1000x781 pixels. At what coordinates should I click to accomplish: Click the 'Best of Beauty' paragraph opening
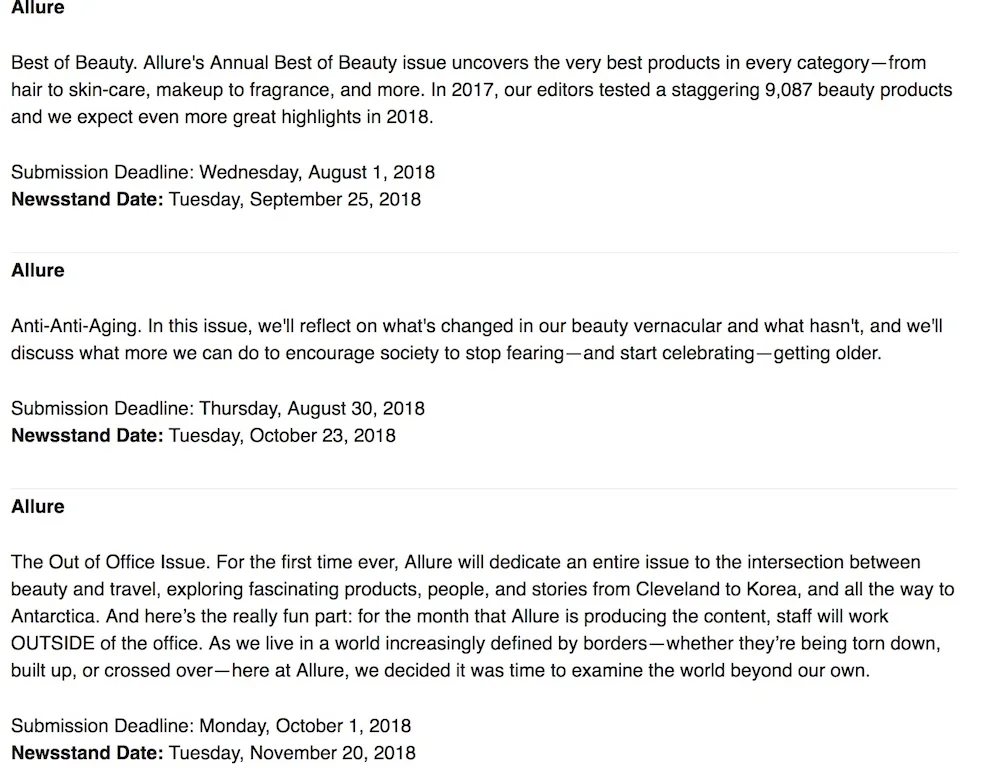click(73, 62)
